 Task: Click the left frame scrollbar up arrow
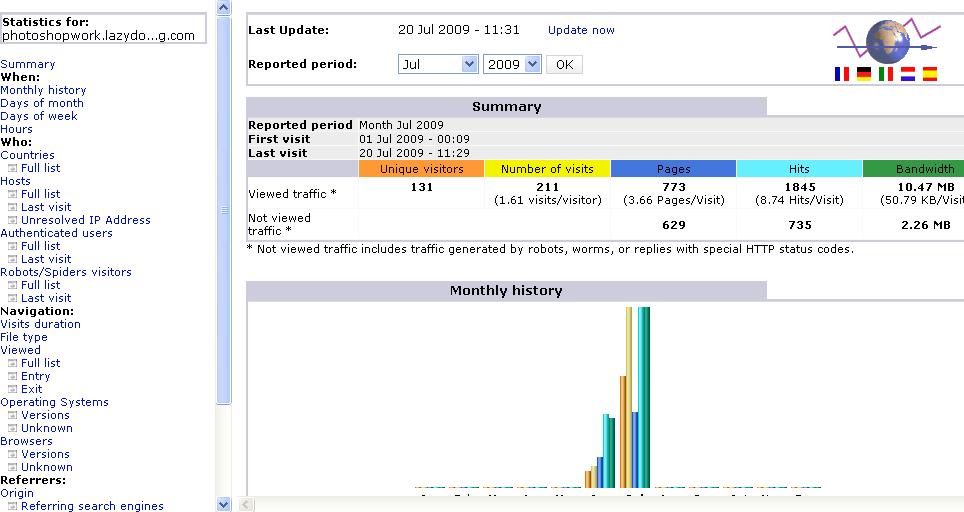point(224,7)
